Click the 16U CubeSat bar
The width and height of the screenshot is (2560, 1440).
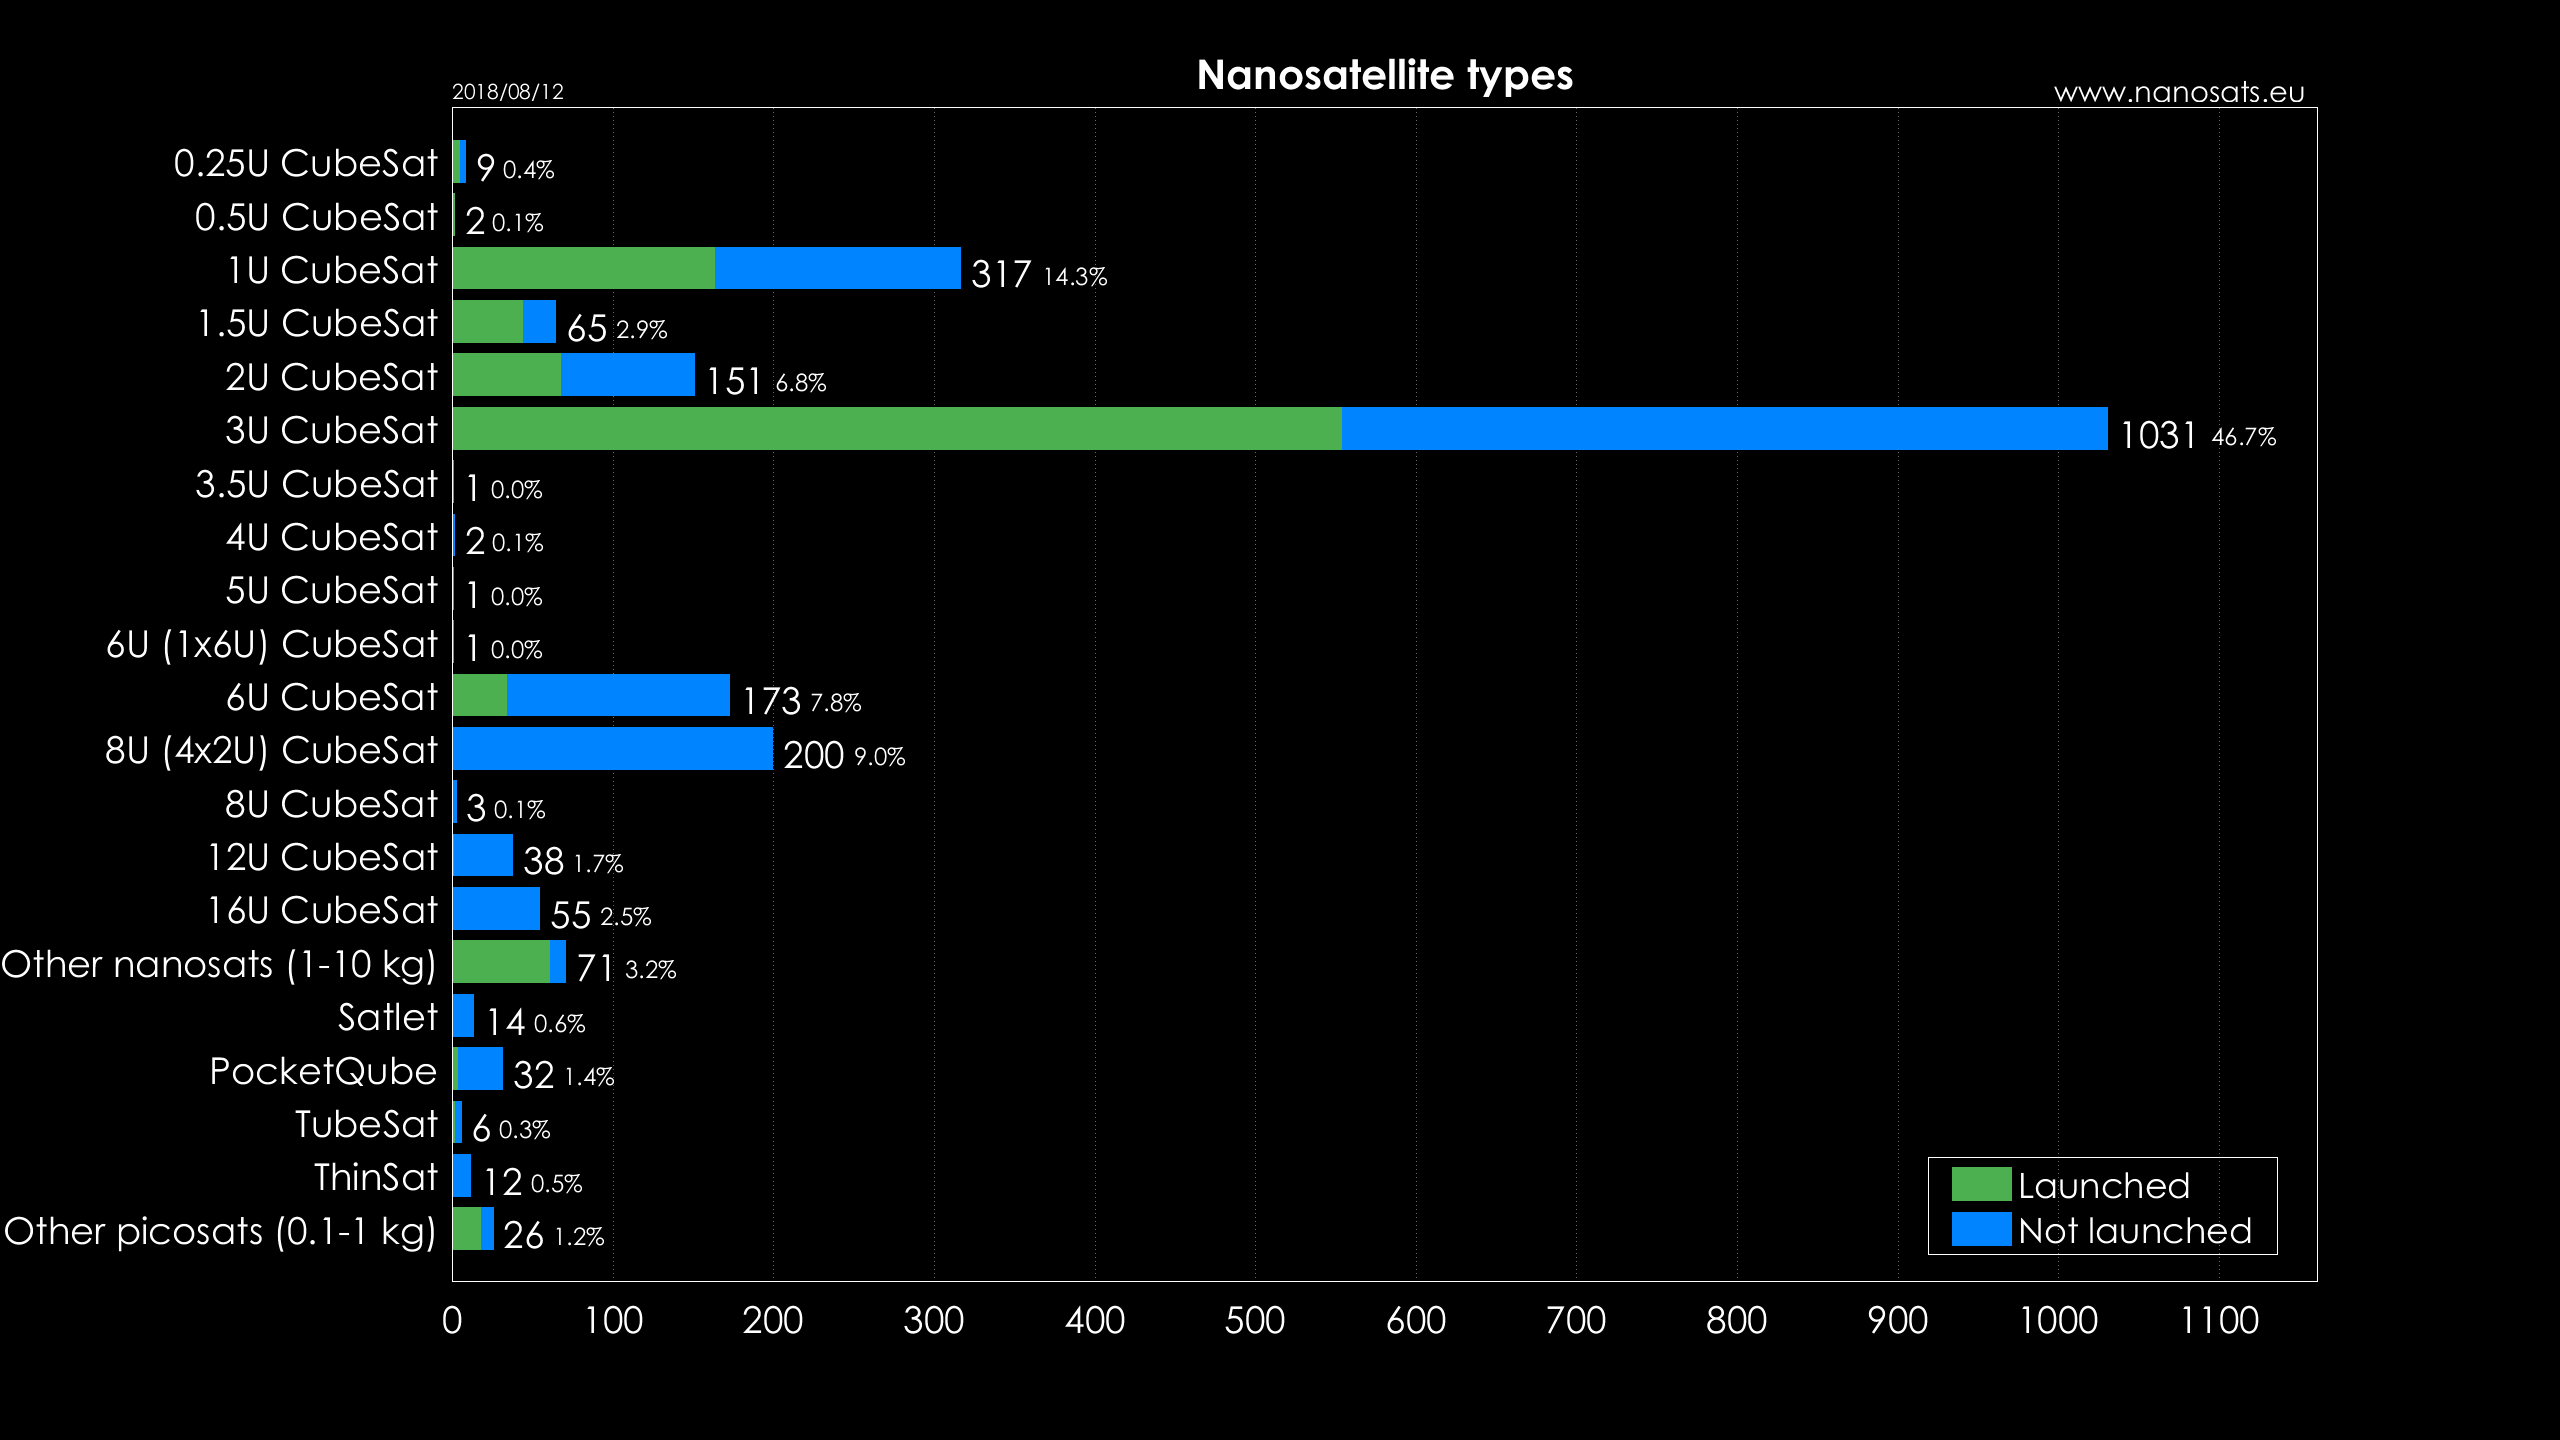tap(496, 909)
